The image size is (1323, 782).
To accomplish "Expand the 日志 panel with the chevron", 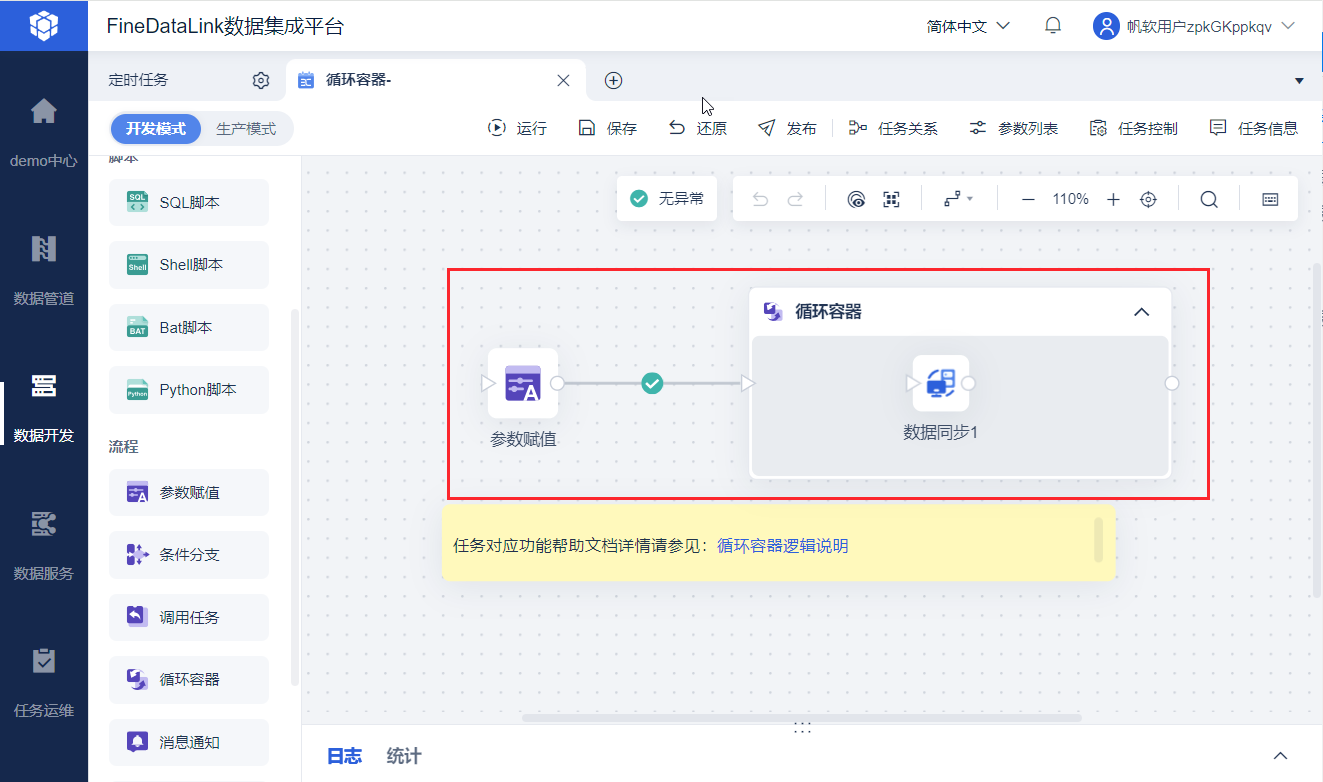I will pyautogui.click(x=1280, y=755).
